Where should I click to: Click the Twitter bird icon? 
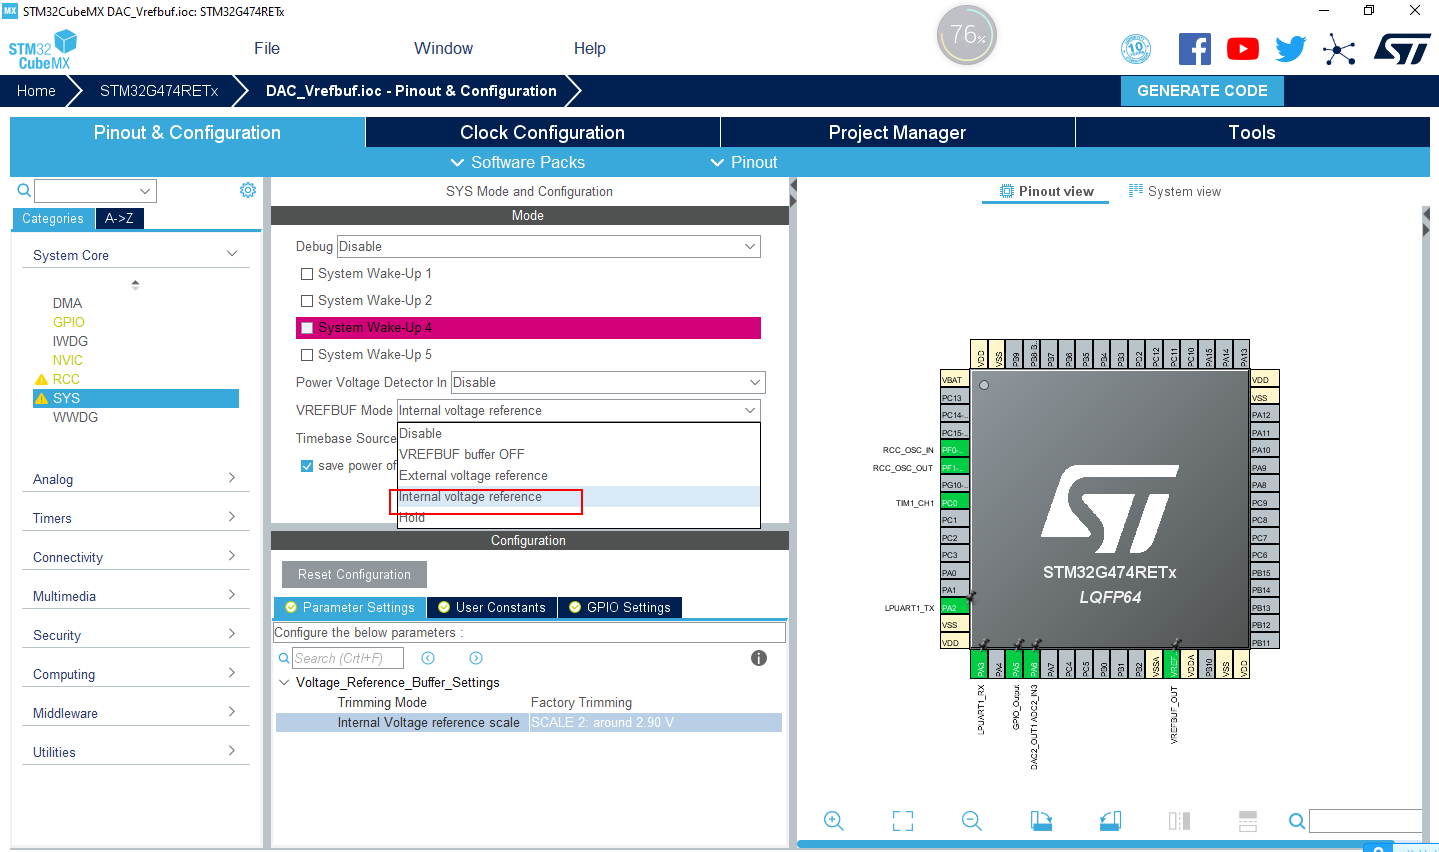pyautogui.click(x=1290, y=48)
